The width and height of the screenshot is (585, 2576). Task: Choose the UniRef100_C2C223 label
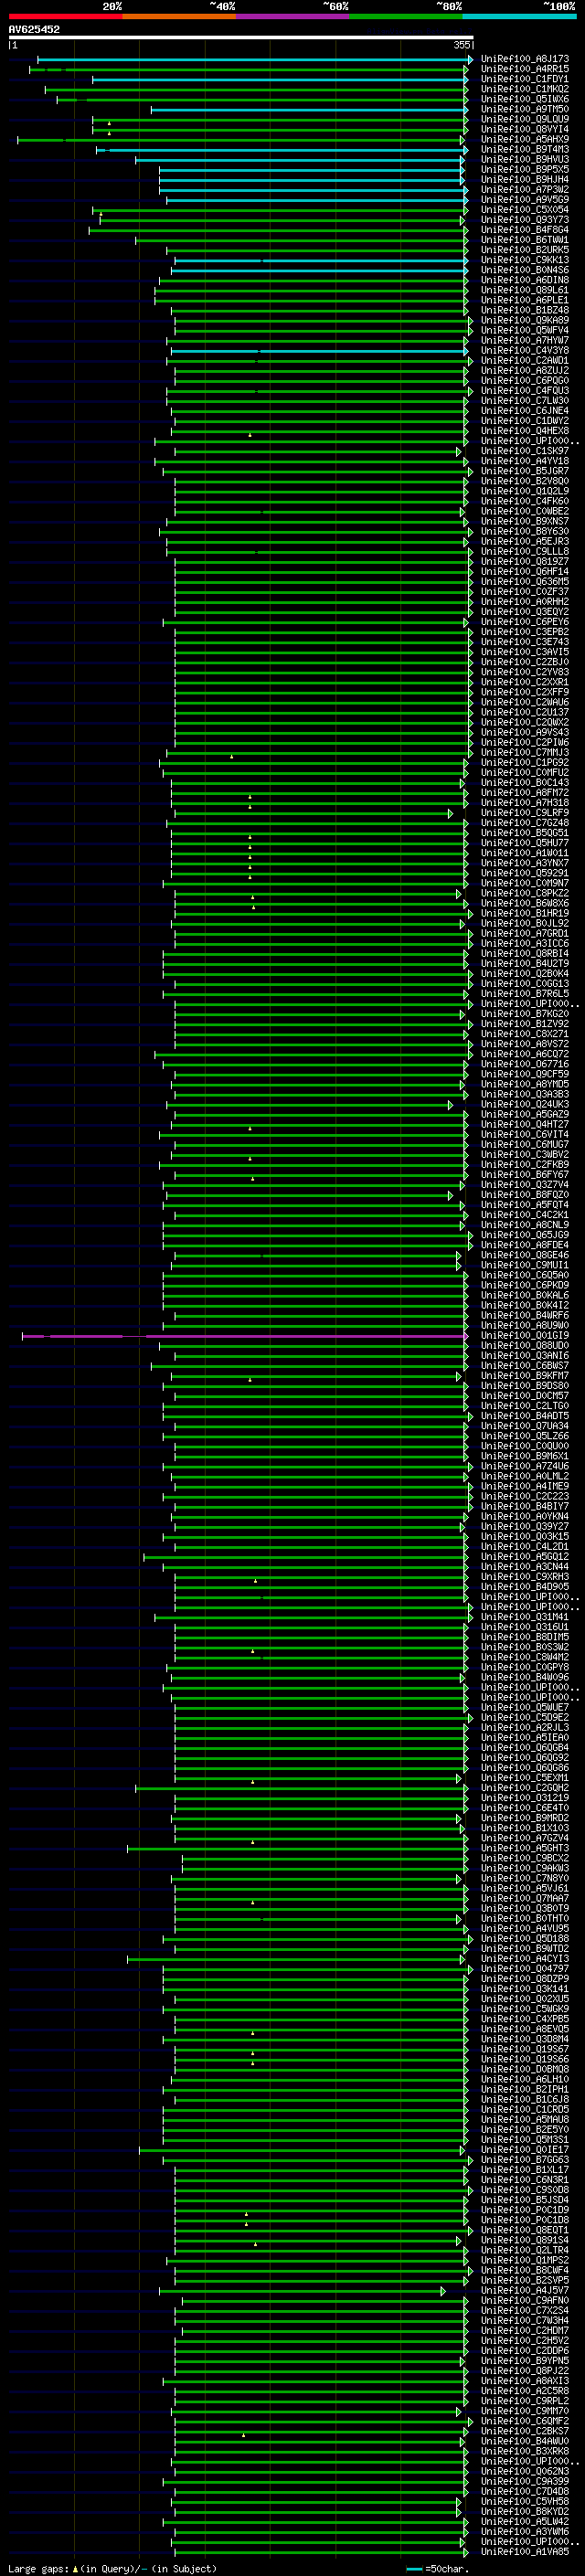point(524,1497)
